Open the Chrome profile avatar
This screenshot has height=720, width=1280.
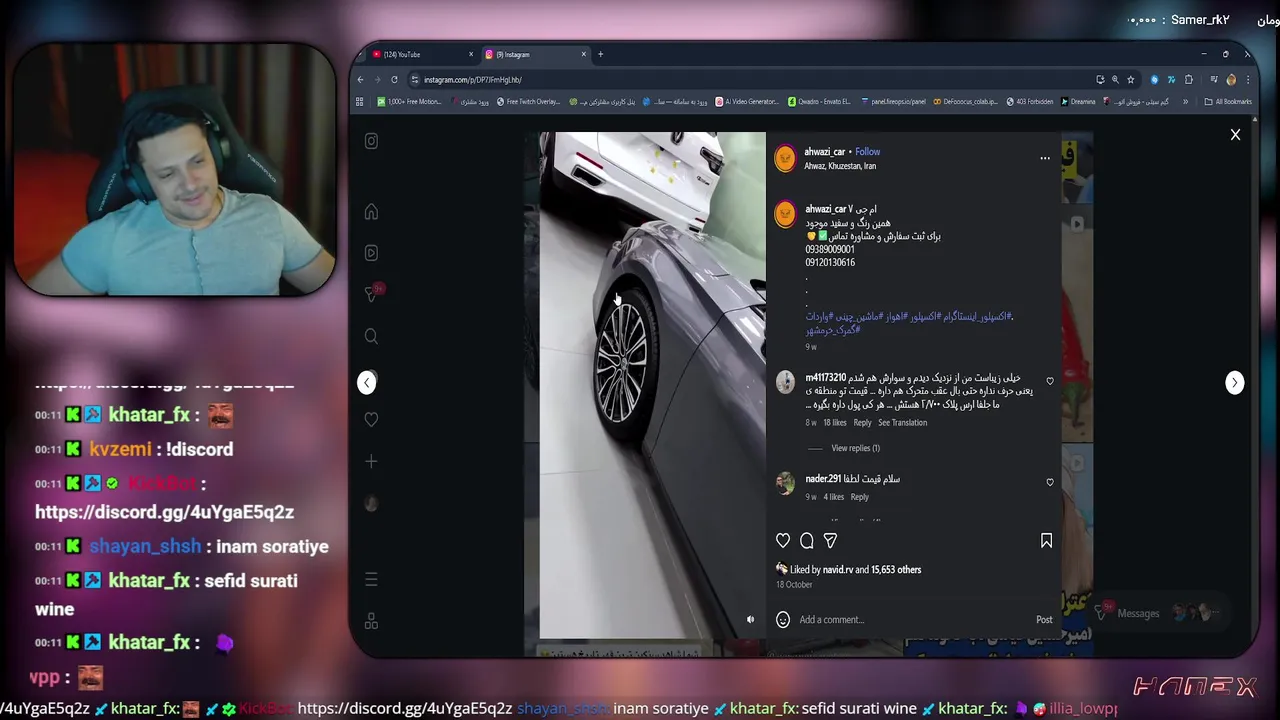coord(1231,80)
